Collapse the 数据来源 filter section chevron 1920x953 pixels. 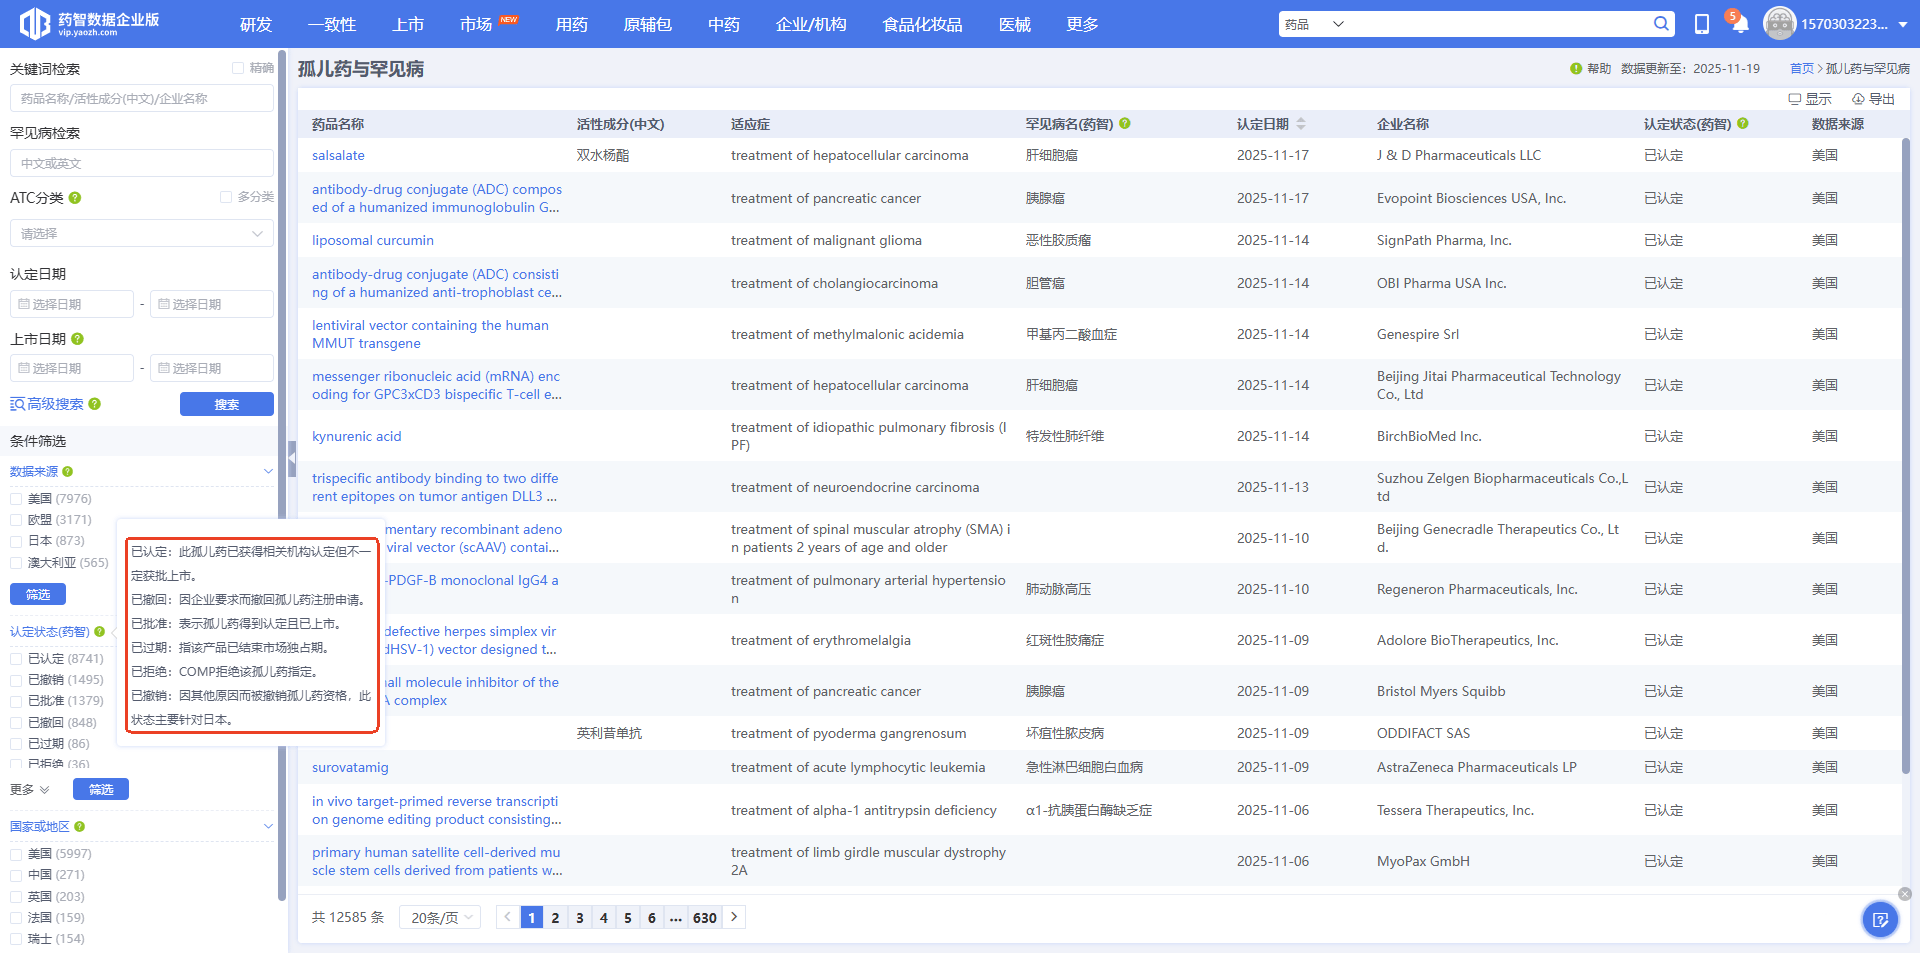point(268,471)
